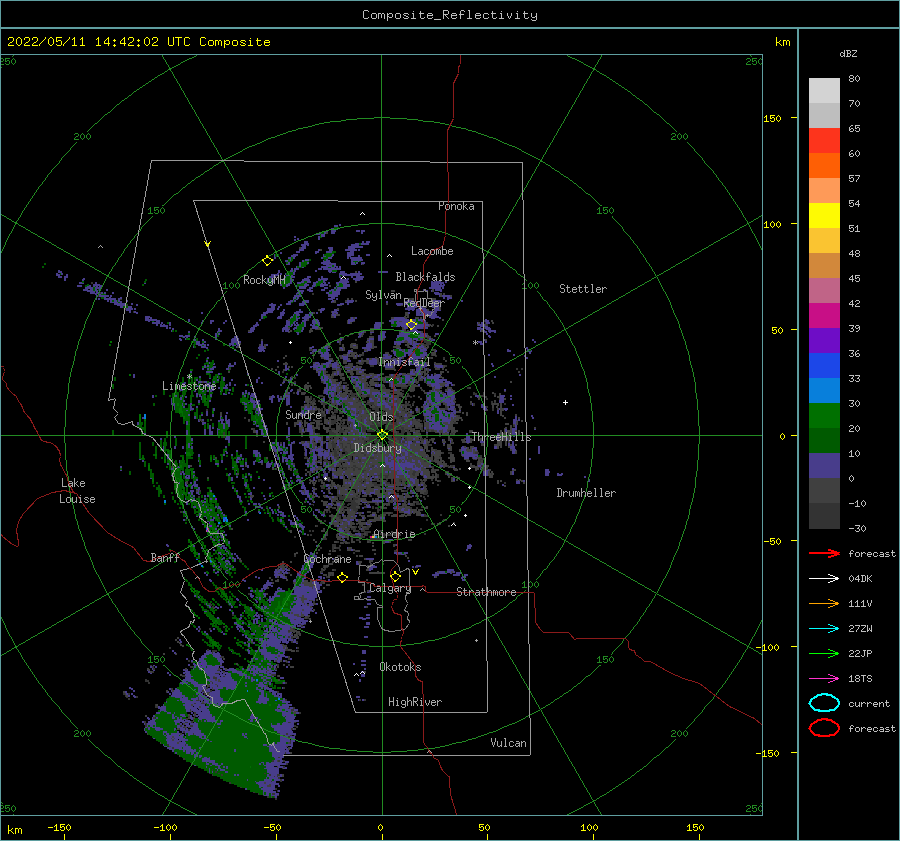The width and height of the screenshot is (900, 841).
Task: Click the white 04DK arrow icon
Action: pyautogui.click(x=824, y=579)
